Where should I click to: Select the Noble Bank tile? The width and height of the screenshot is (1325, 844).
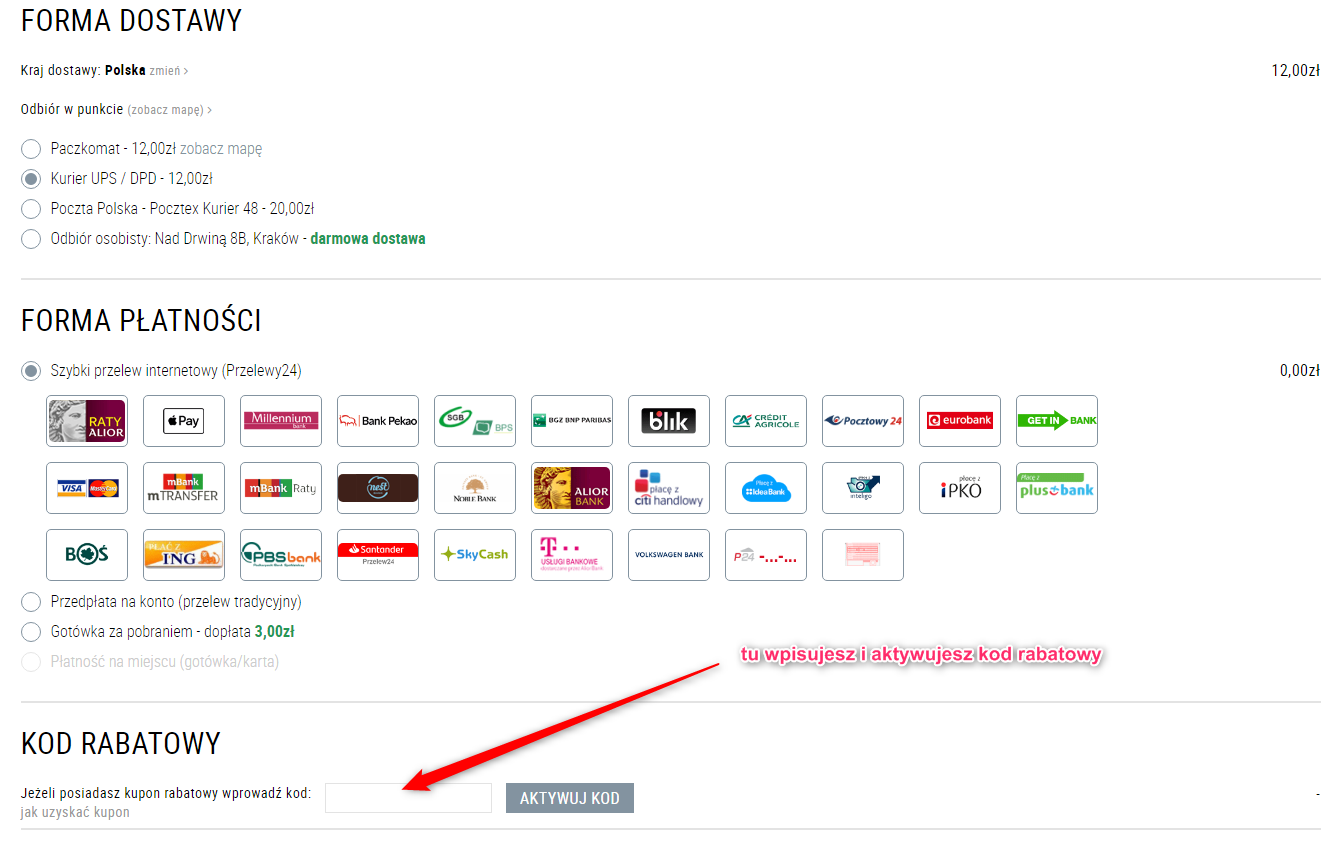(475, 488)
